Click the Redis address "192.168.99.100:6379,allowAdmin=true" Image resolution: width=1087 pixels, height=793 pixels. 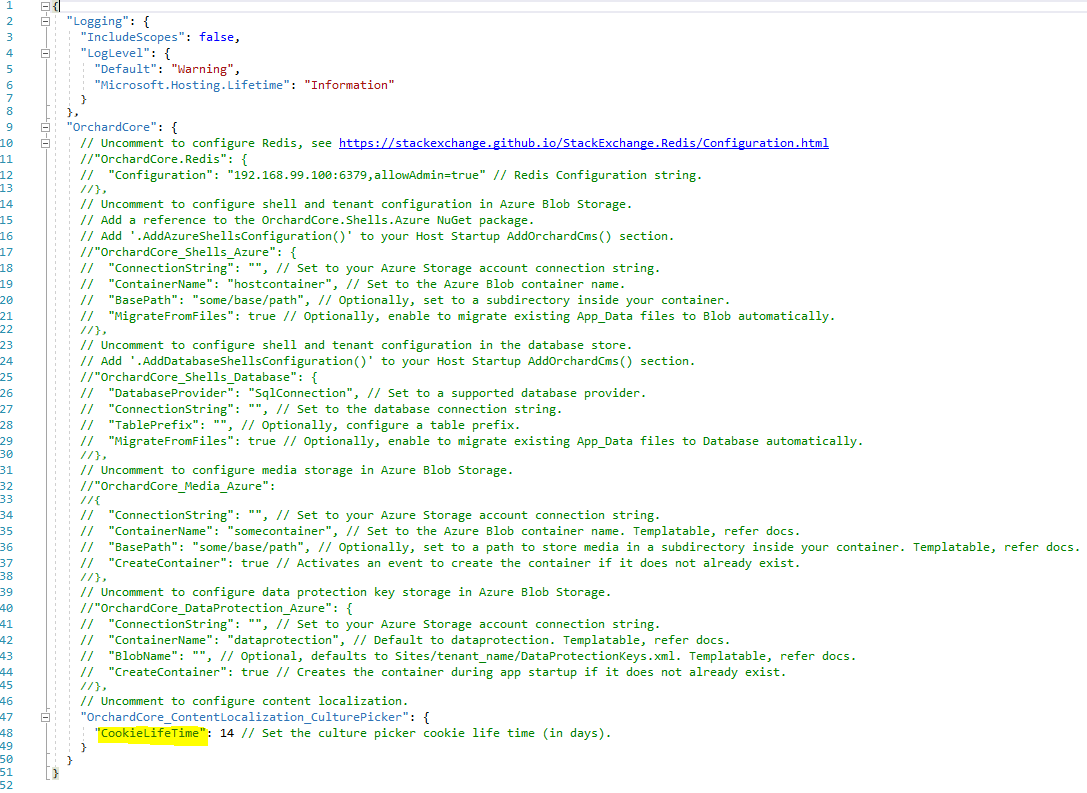(x=356, y=175)
